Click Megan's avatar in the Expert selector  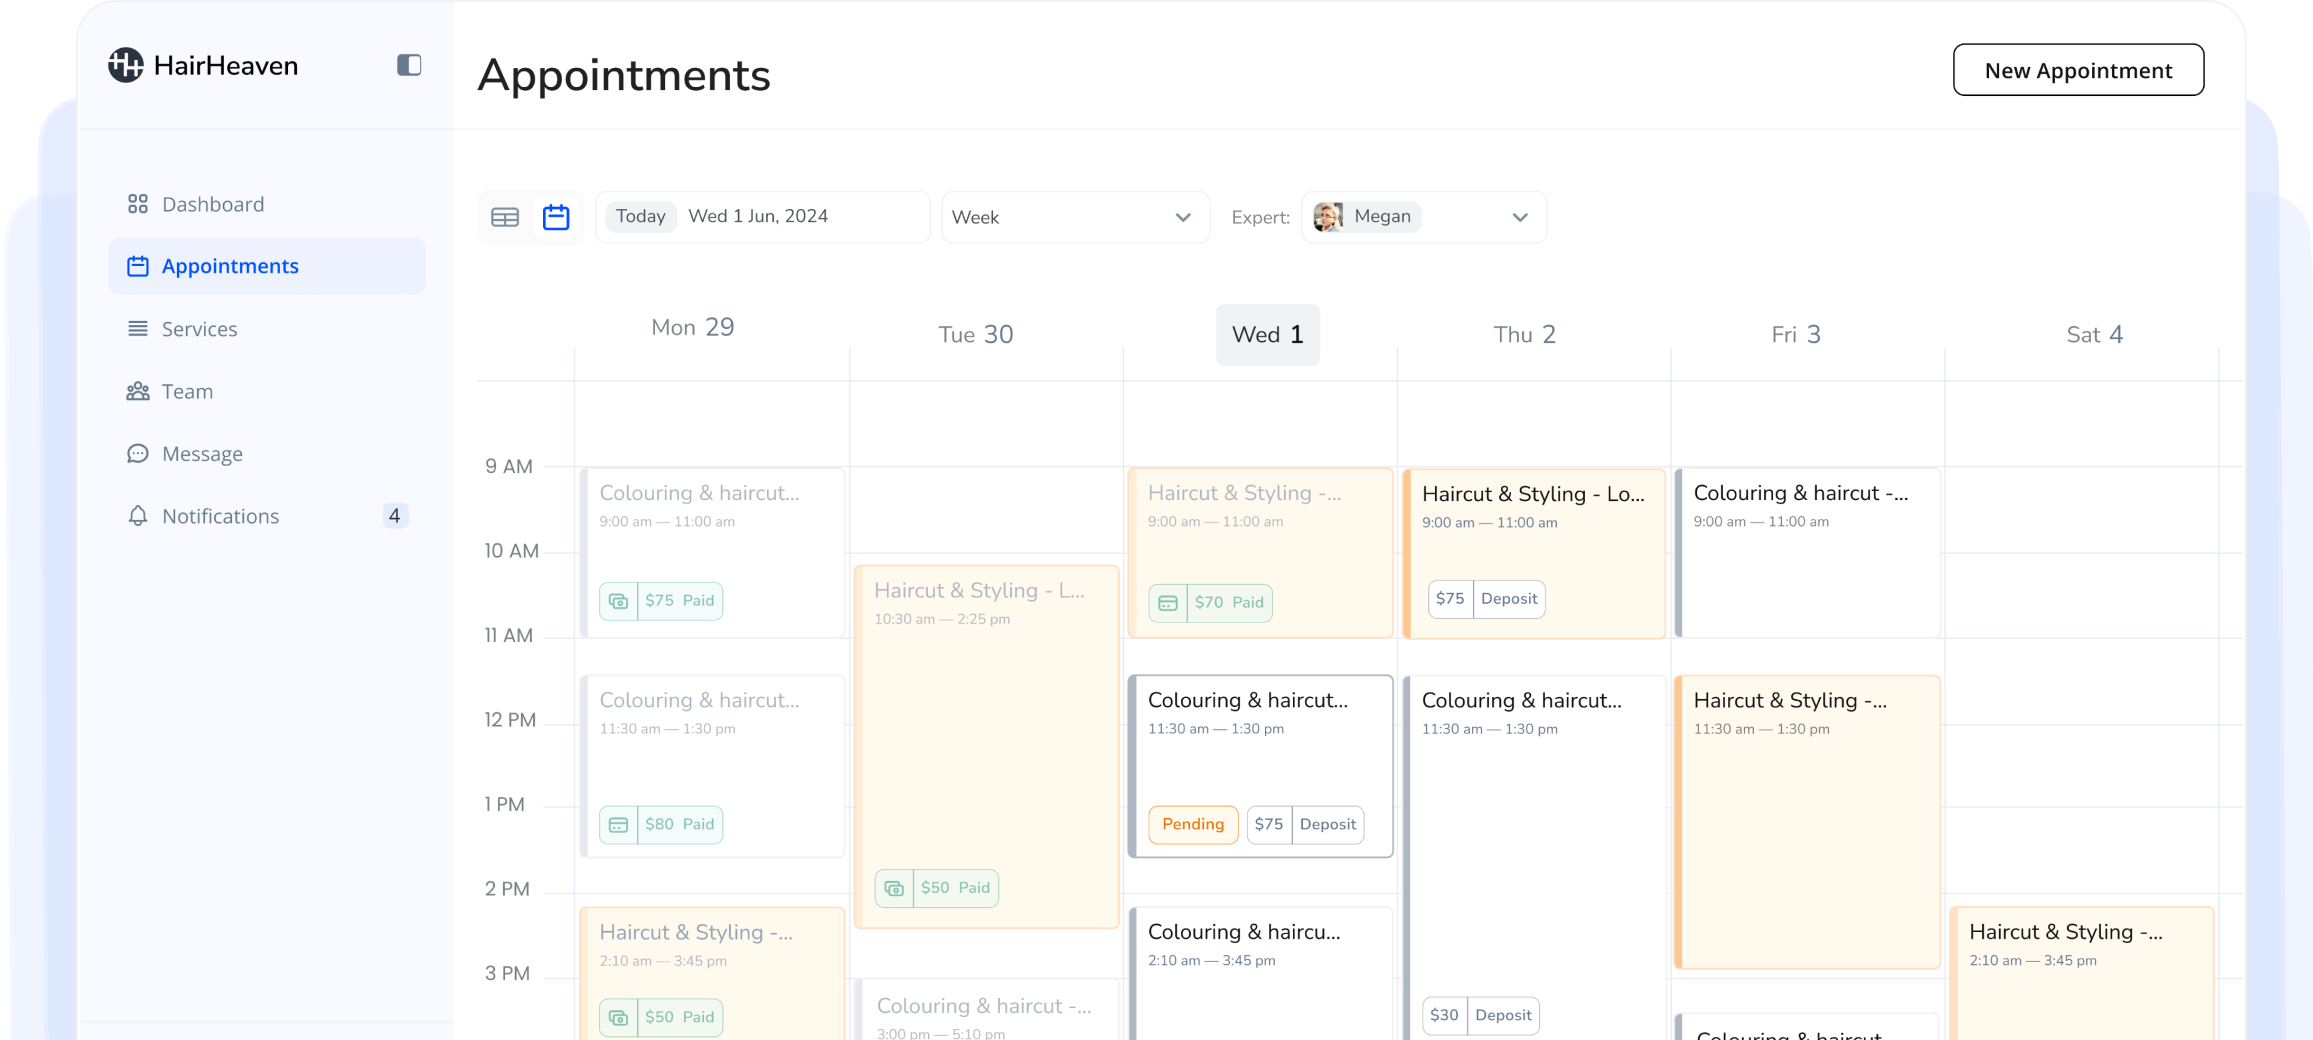click(x=1327, y=216)
